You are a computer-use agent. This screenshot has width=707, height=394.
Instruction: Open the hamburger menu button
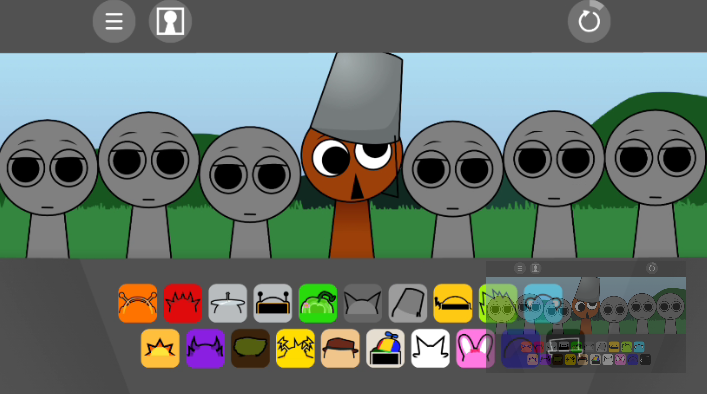114,21
